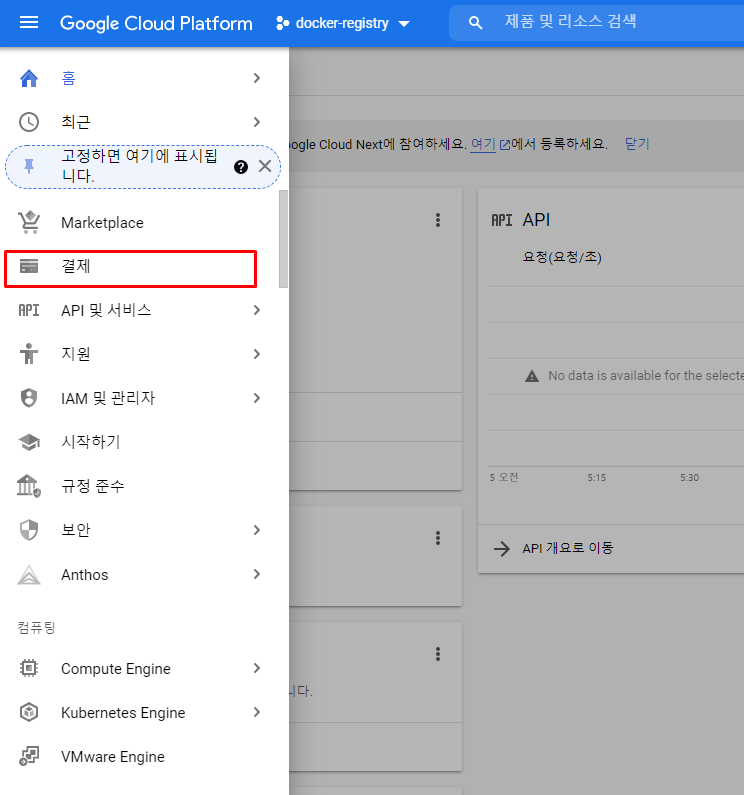Viewport: 744px width, 795px height.
Task: Click the Kubernetes Engine hexagon icon
Action: (x=29, y=712)
